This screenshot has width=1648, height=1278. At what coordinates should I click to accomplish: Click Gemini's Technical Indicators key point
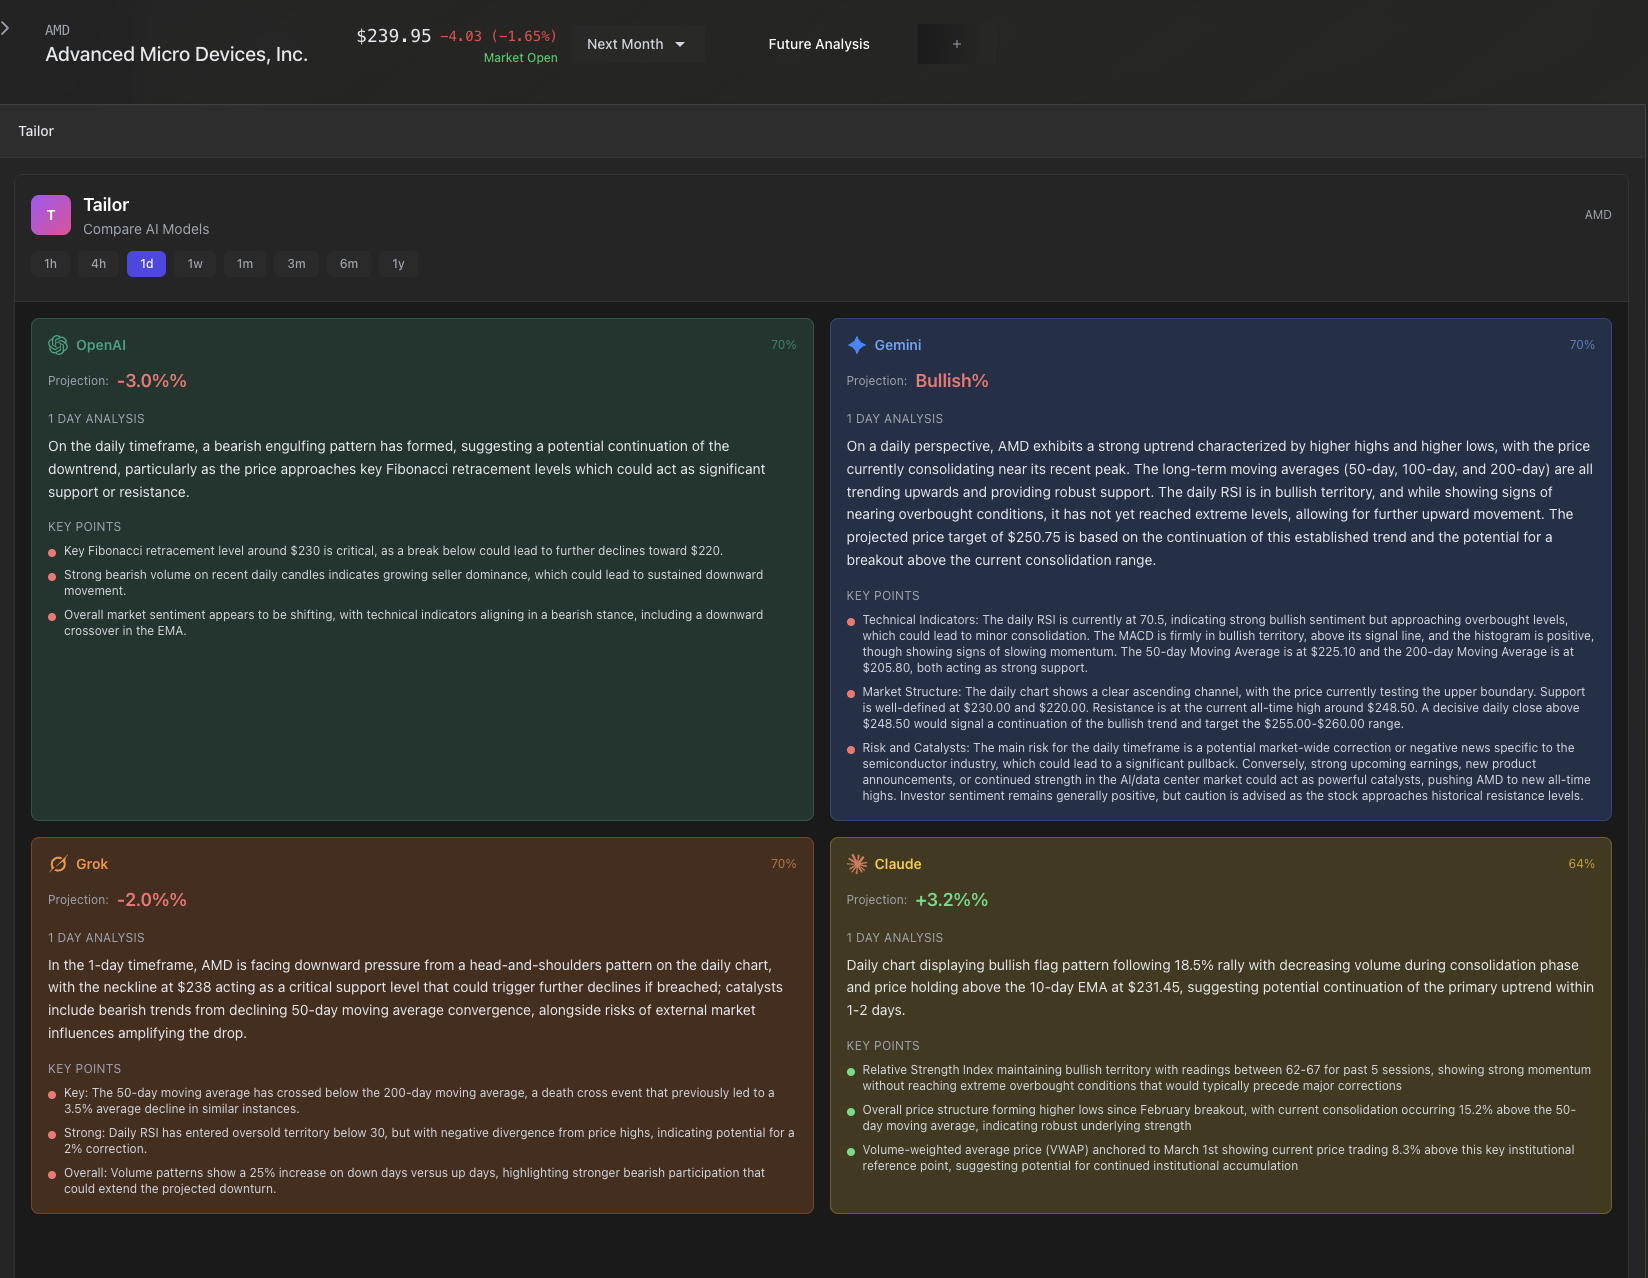coord(1228,644)
